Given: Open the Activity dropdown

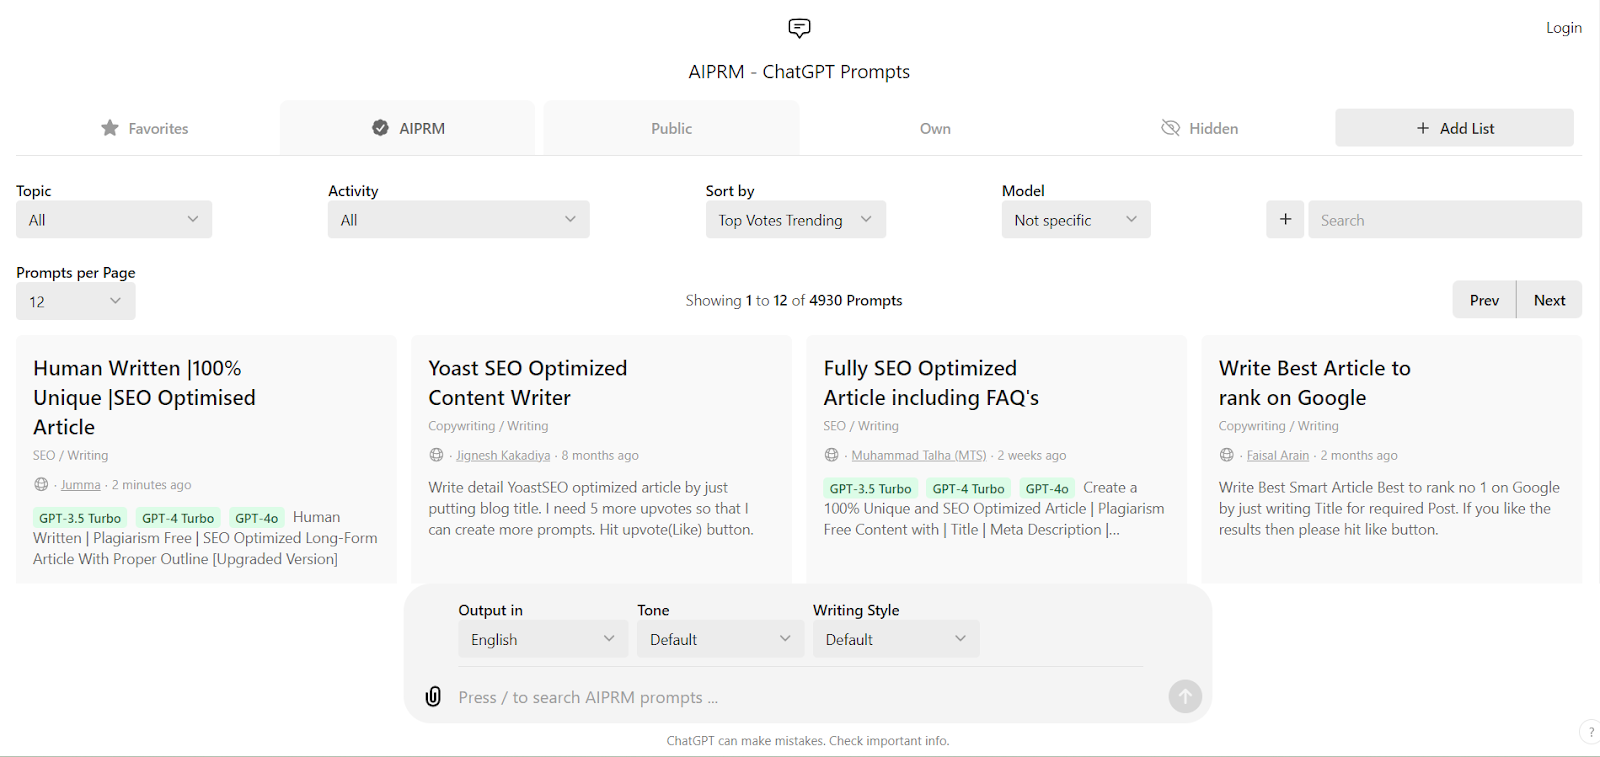Looking at the screenshot, I should (x=459, y=220).
